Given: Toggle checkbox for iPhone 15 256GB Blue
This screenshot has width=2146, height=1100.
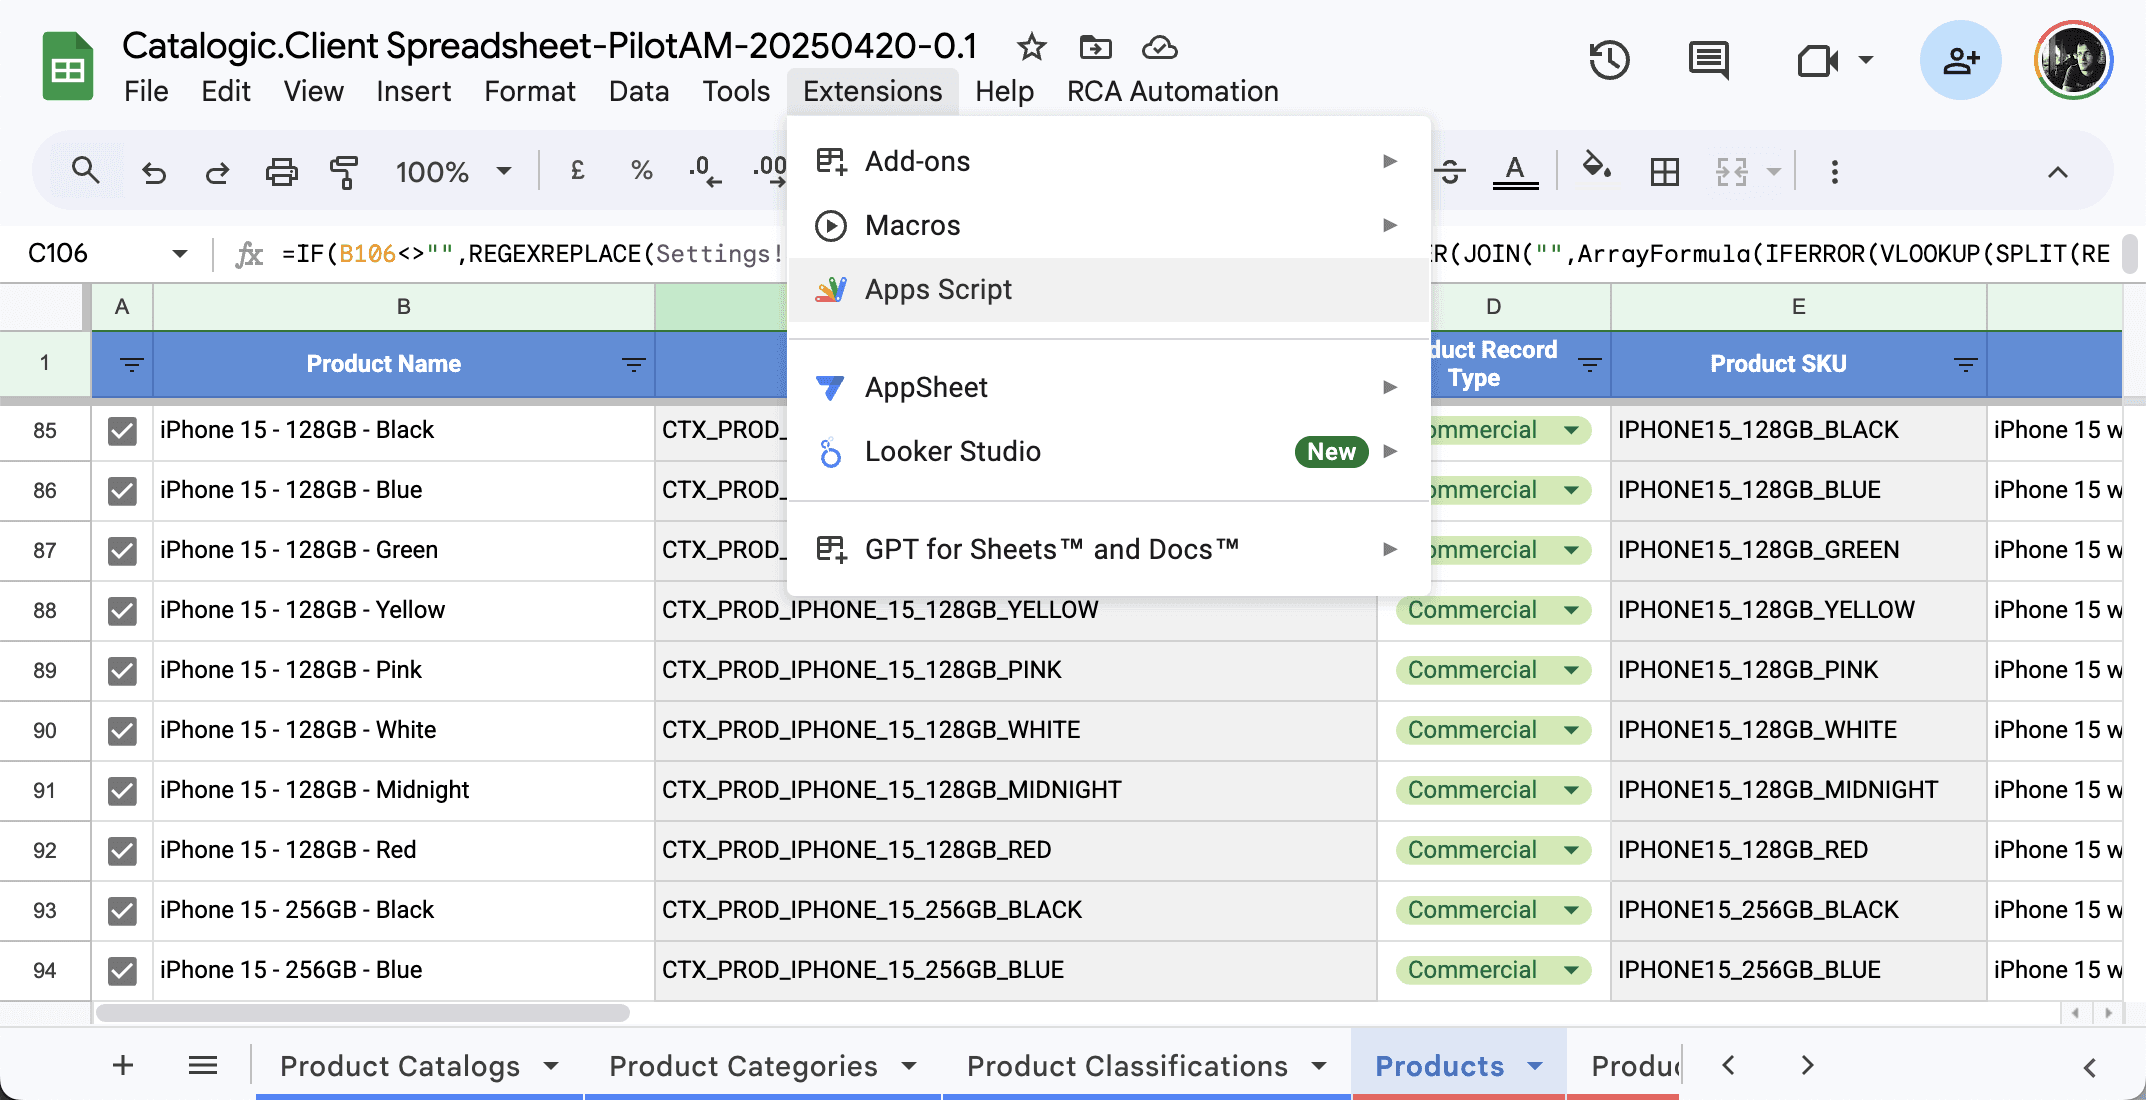Looking at the screenshot, I should [122, 971].
